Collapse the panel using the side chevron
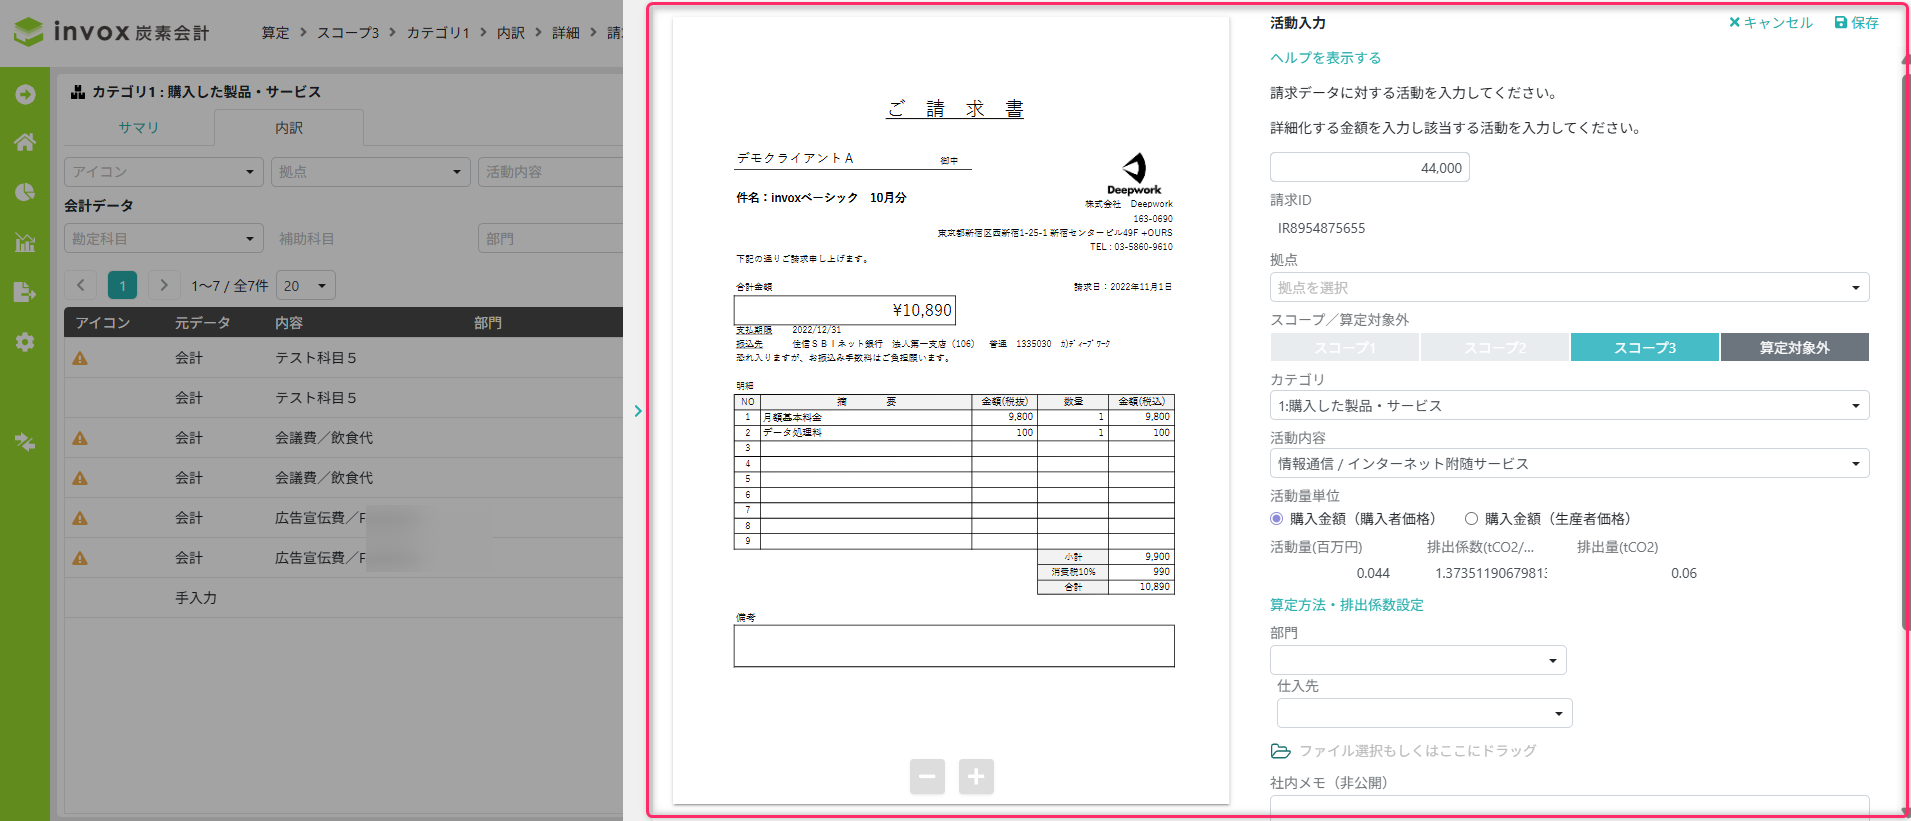 click(x=638, y=411)
